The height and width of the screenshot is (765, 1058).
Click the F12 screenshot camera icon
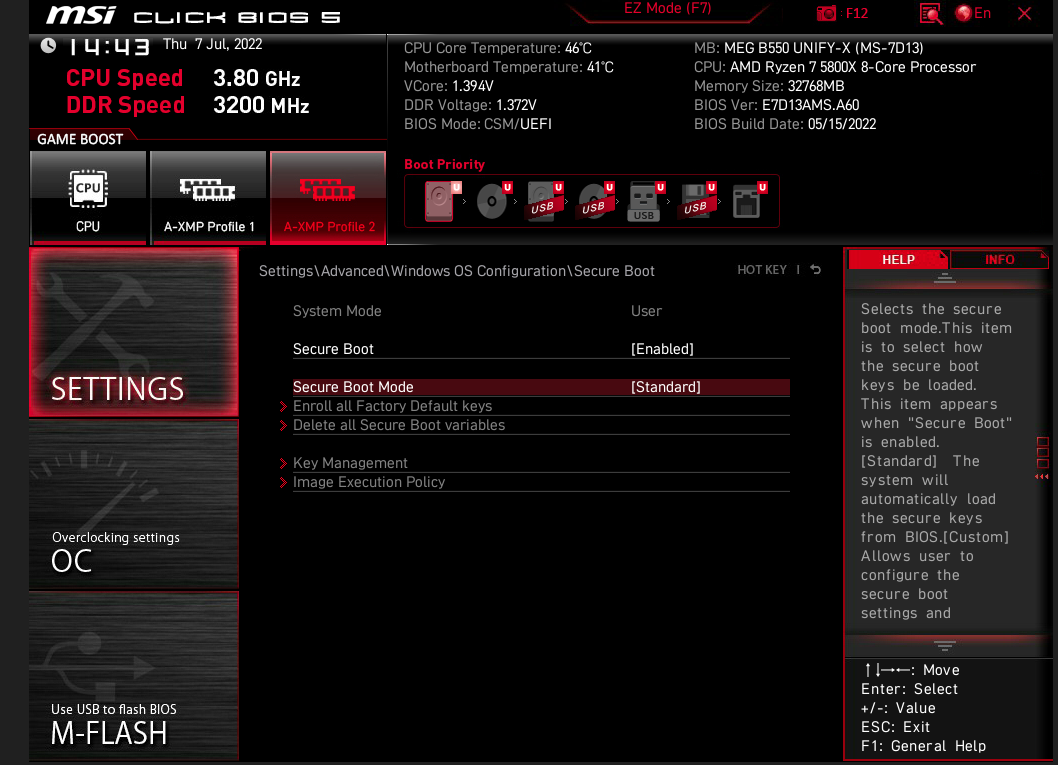click(x=826, y=13)
